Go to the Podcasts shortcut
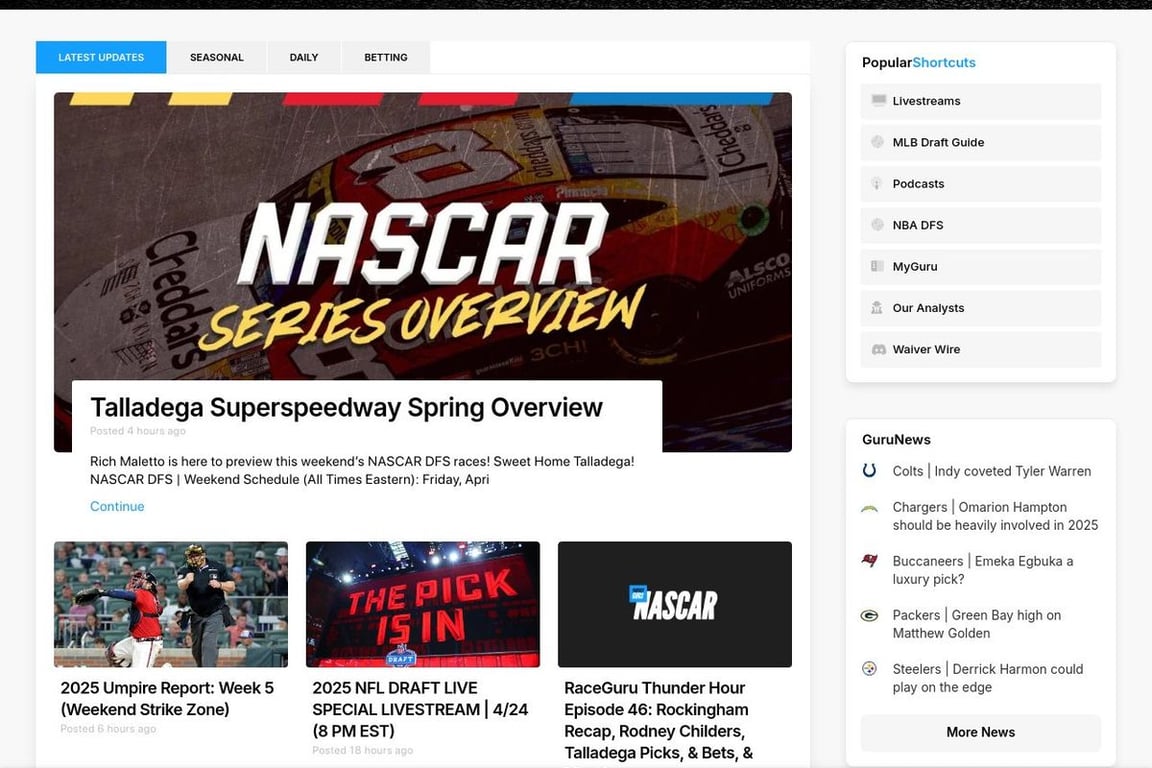This screenshot has height=768, width=1152. (981, 184)
